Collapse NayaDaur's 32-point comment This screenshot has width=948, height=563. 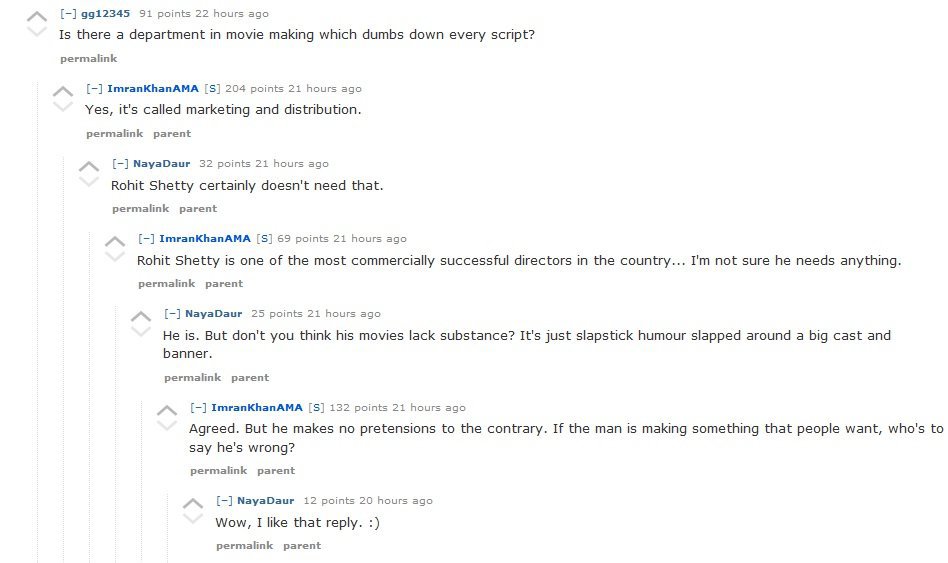click(x=120, y=163)
